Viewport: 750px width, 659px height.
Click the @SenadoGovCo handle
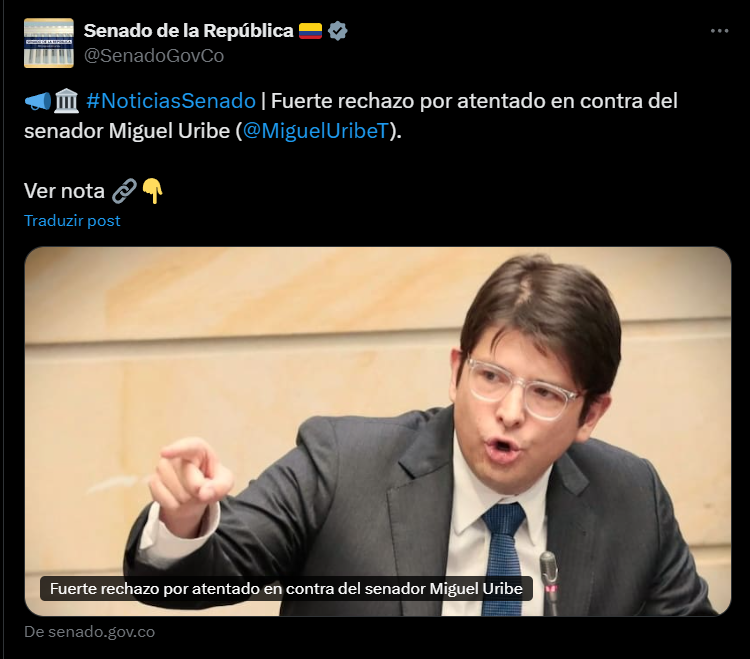pos(154,56)
